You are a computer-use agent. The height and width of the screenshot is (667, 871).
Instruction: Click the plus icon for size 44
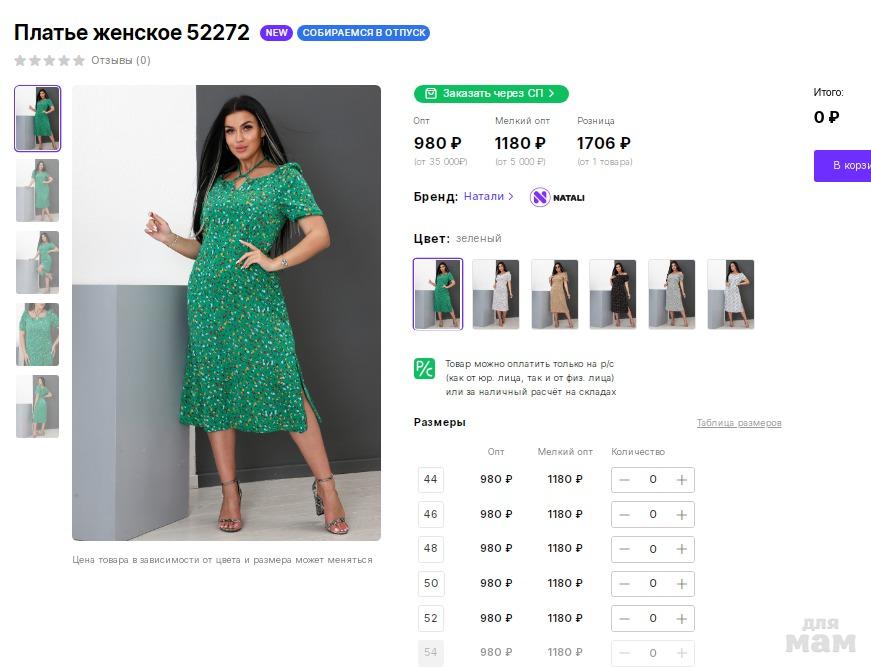(682, 480)
